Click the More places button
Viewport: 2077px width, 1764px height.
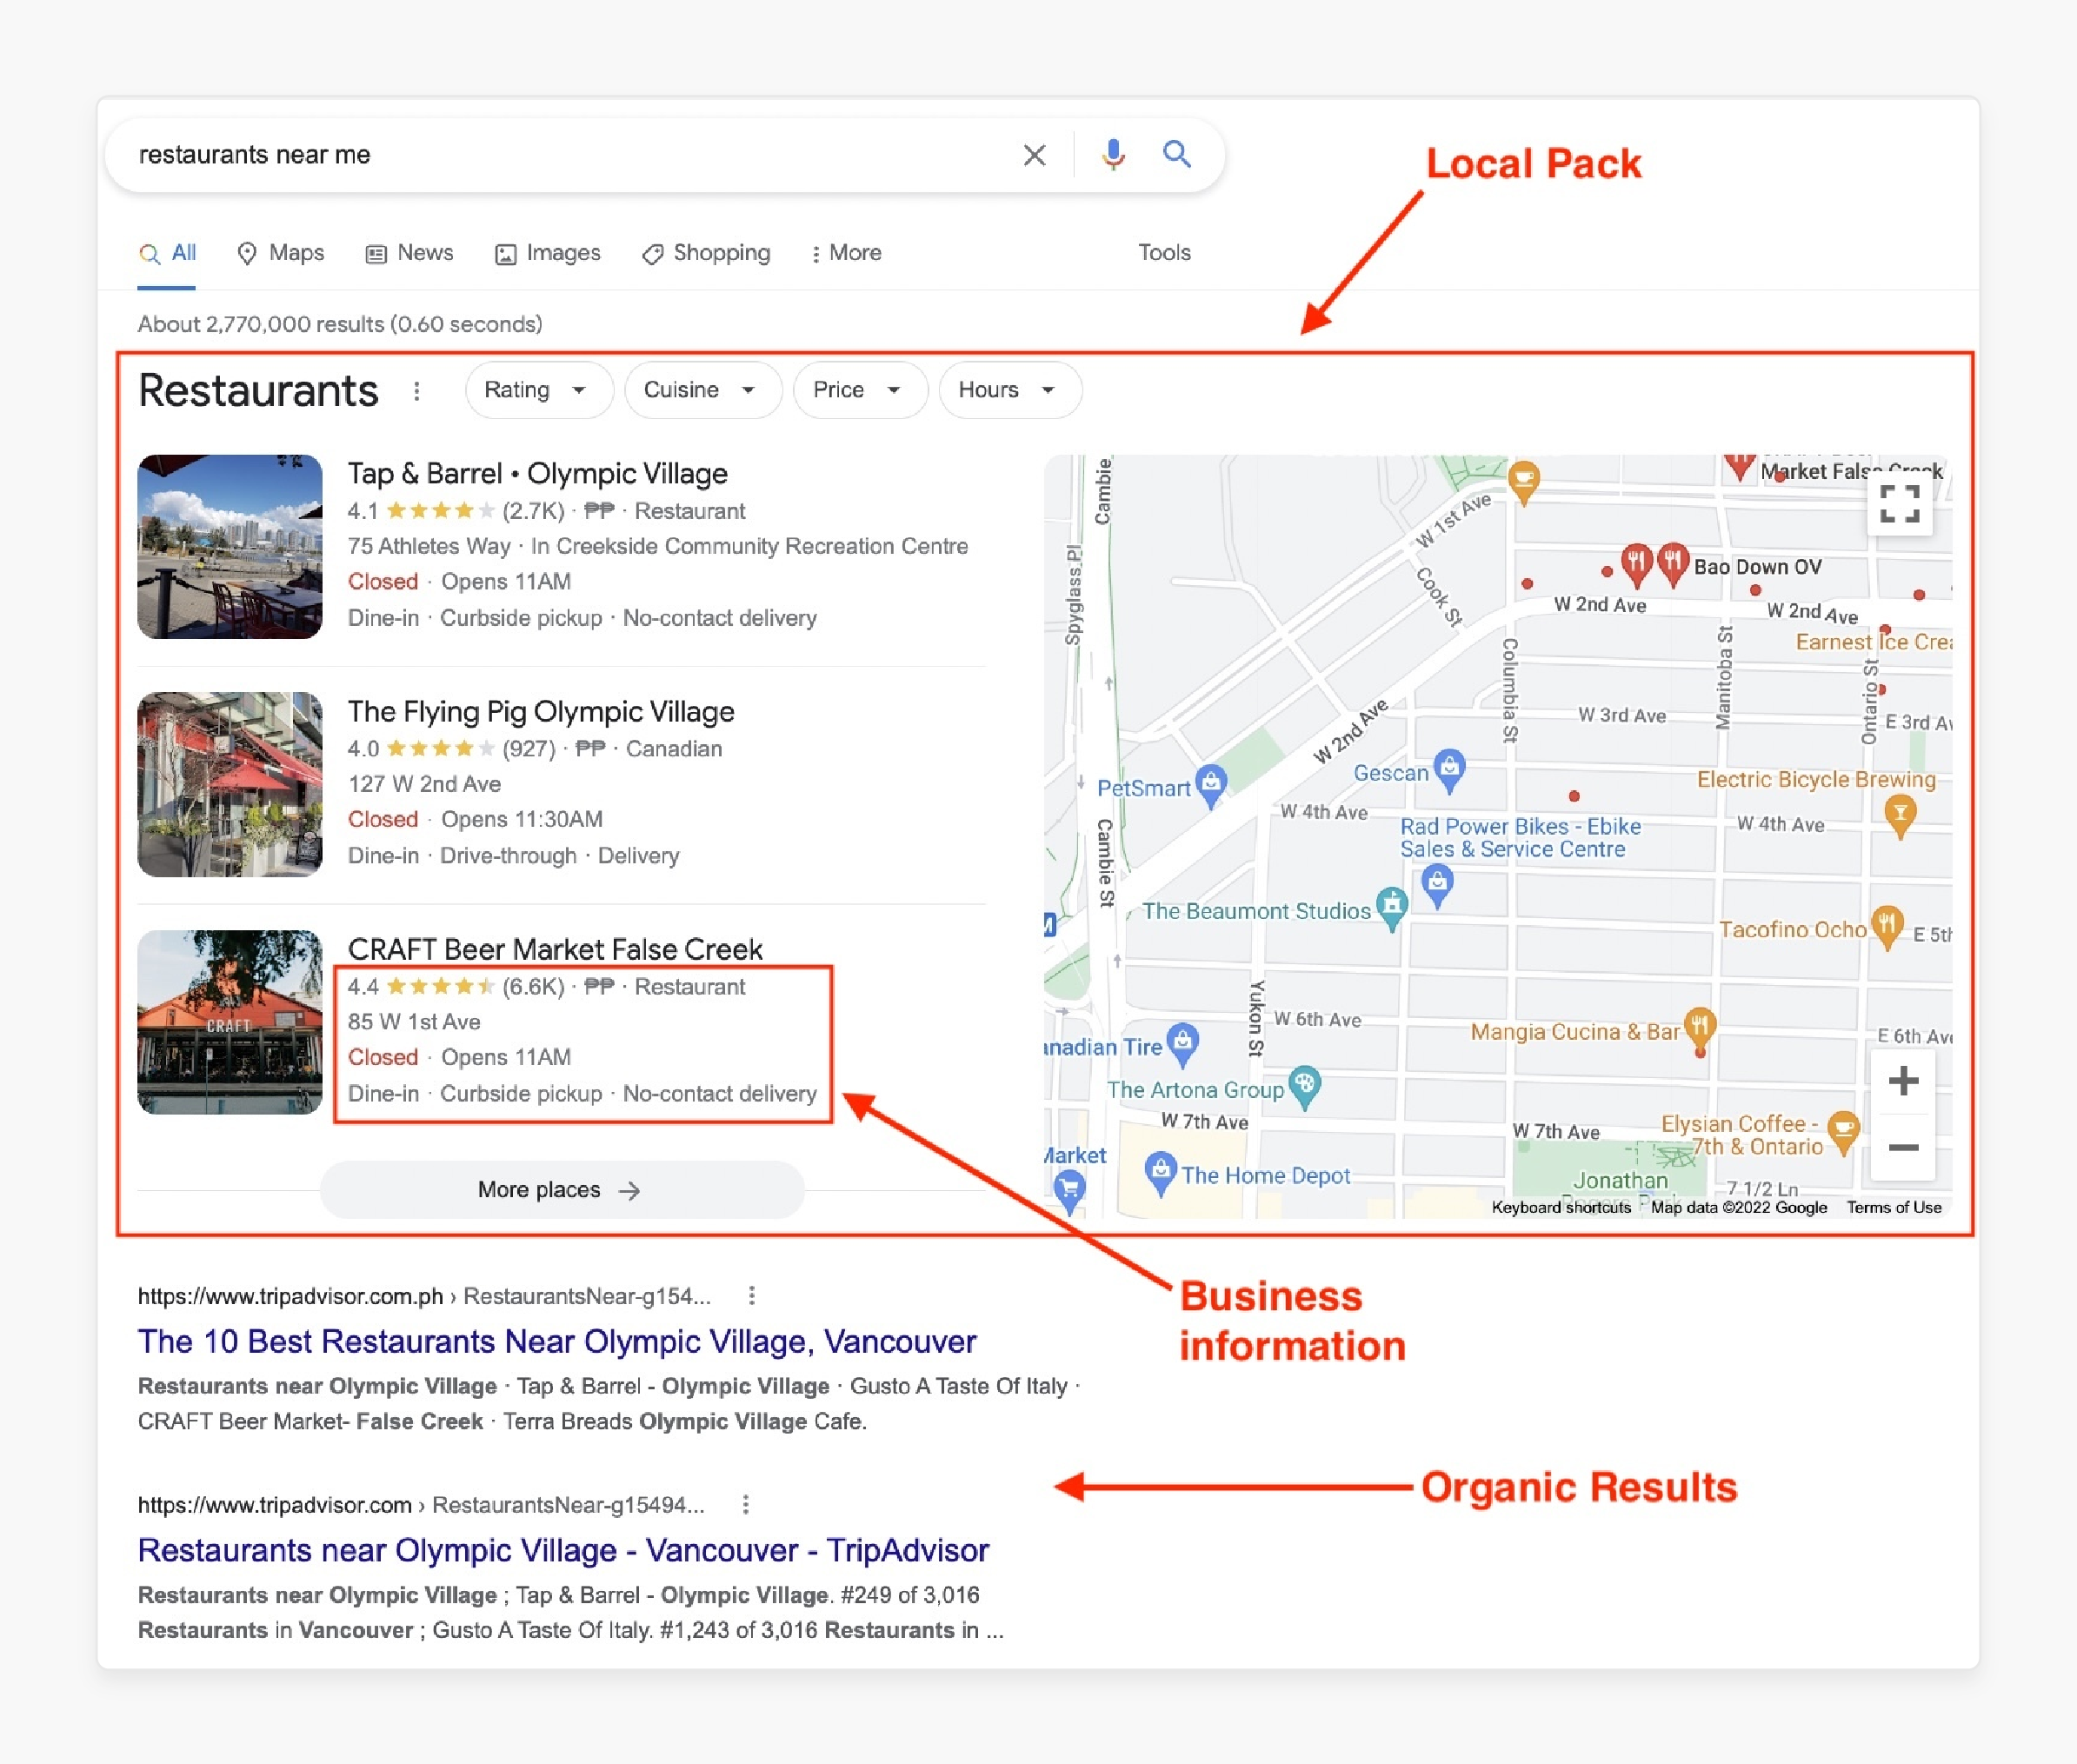pos(561,1190)
